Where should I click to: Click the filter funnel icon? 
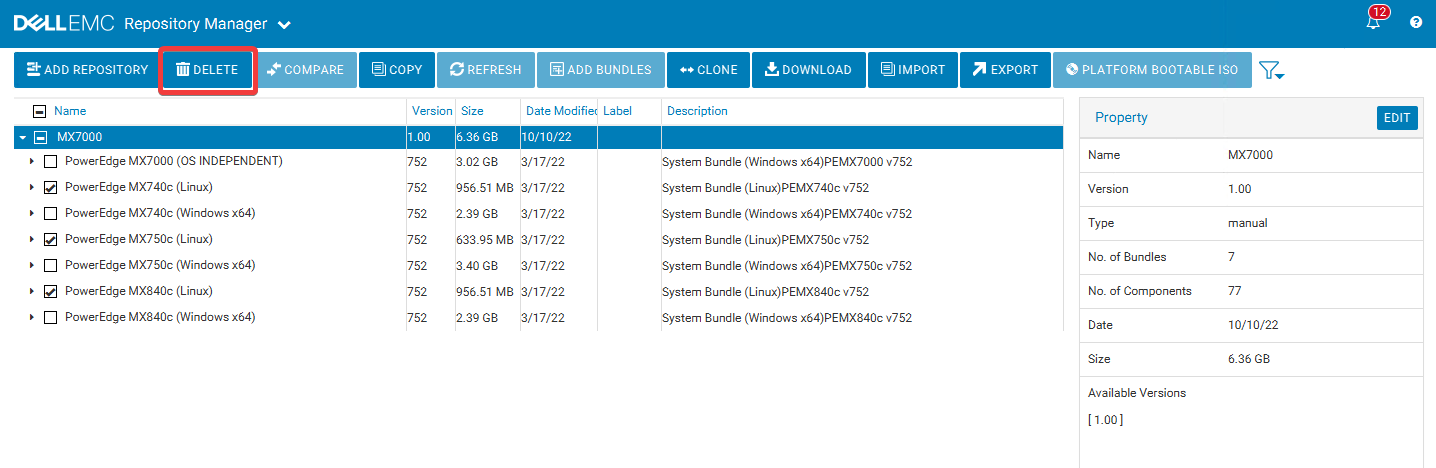[1270, 70]
